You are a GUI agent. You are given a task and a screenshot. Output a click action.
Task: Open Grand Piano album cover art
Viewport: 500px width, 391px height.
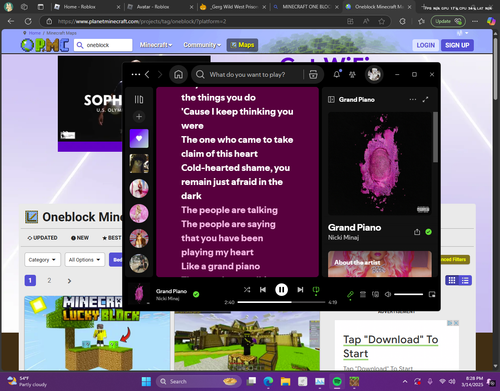[x=380, y=164]
